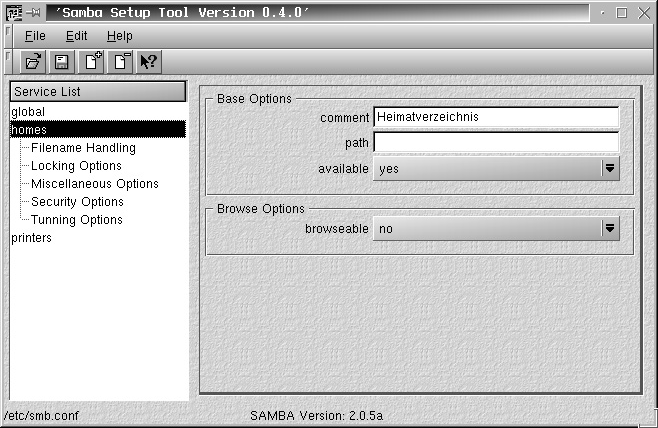
Task: Select printers in the service list
Action: tap(32, 238)
